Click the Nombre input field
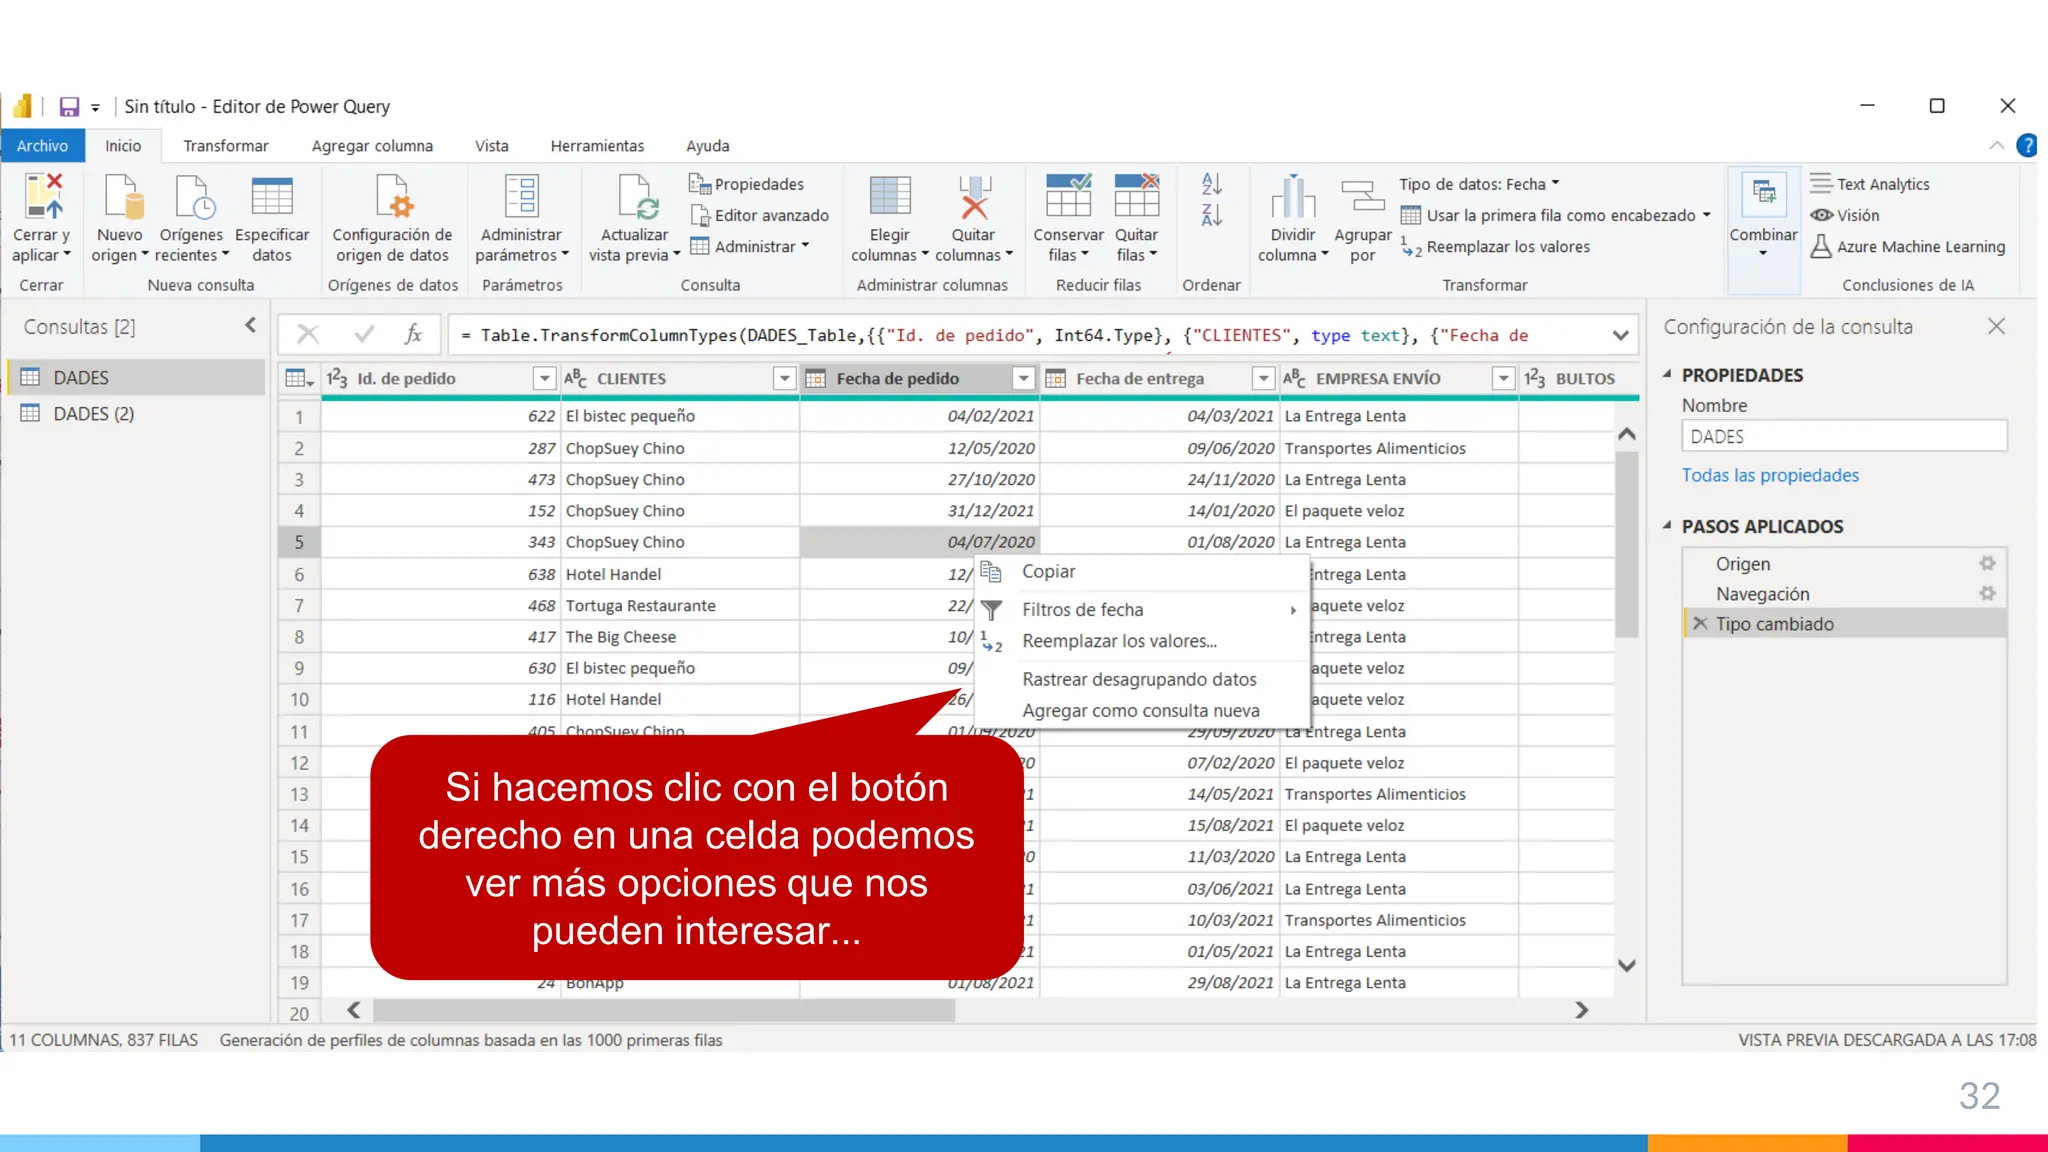2048x1152 pixels. pos(1843,436)
